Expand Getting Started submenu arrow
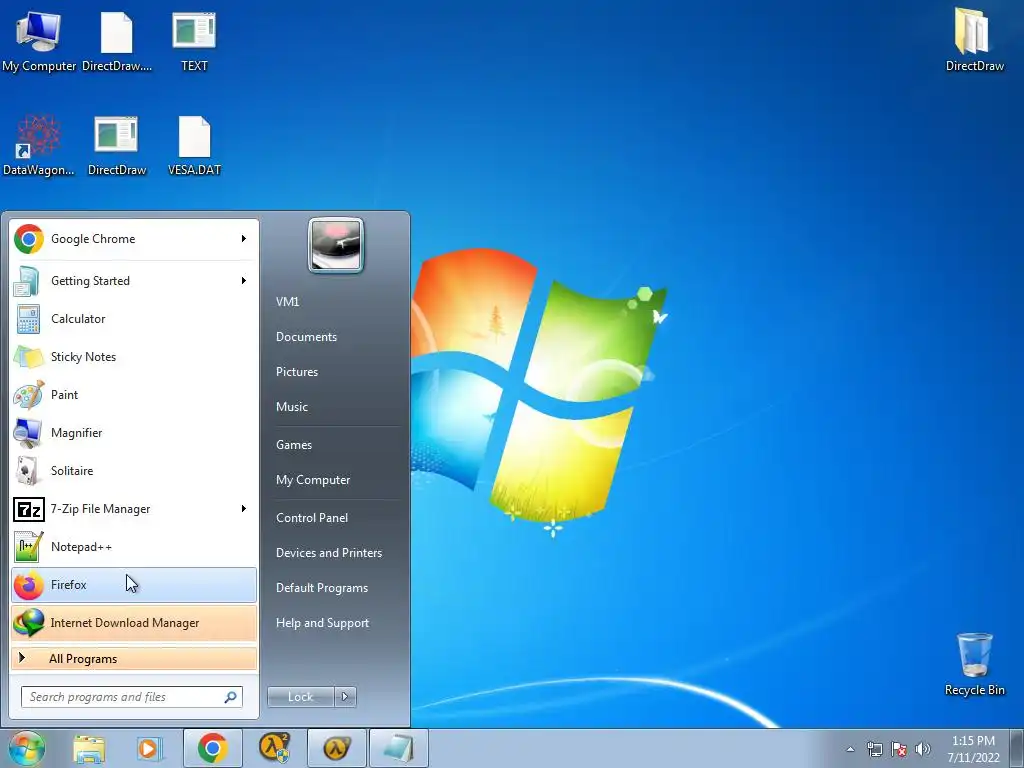The width and height of the screenshot is (1024, 768). [244, 281]
